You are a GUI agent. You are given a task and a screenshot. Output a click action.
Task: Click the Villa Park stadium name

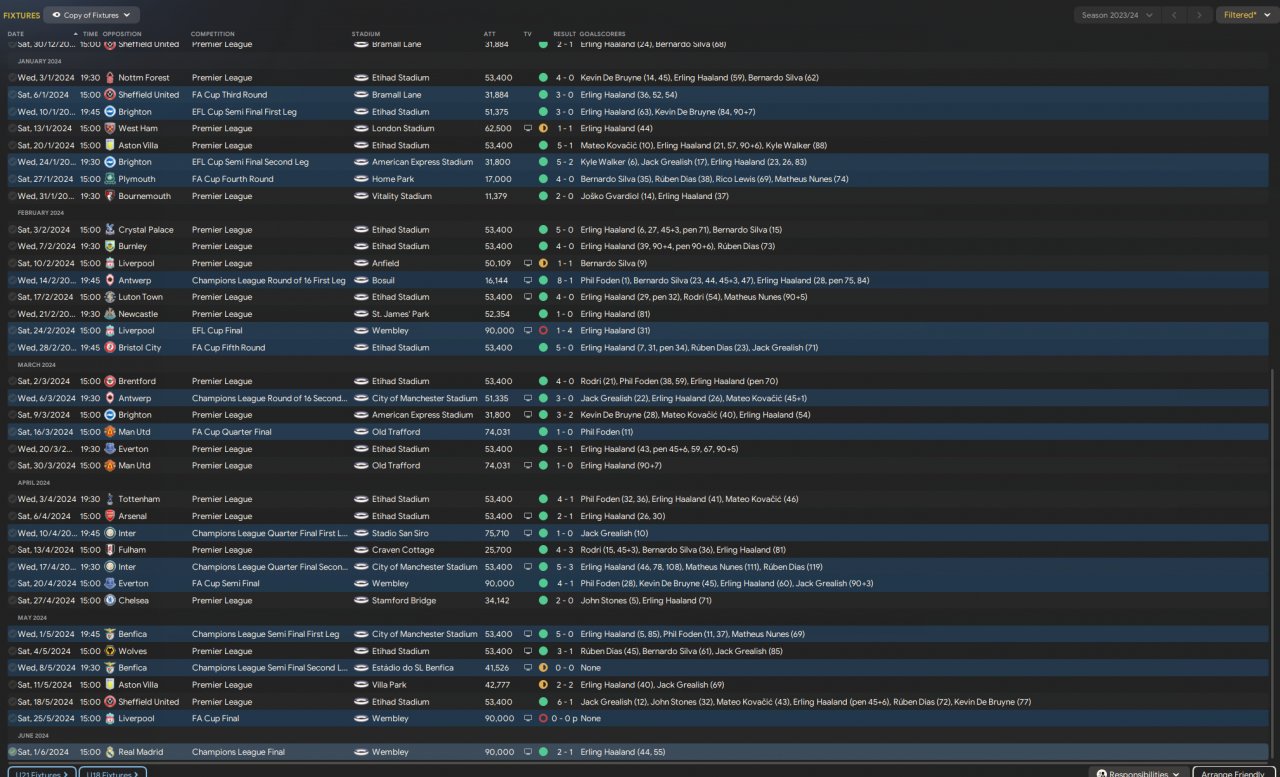389,685
